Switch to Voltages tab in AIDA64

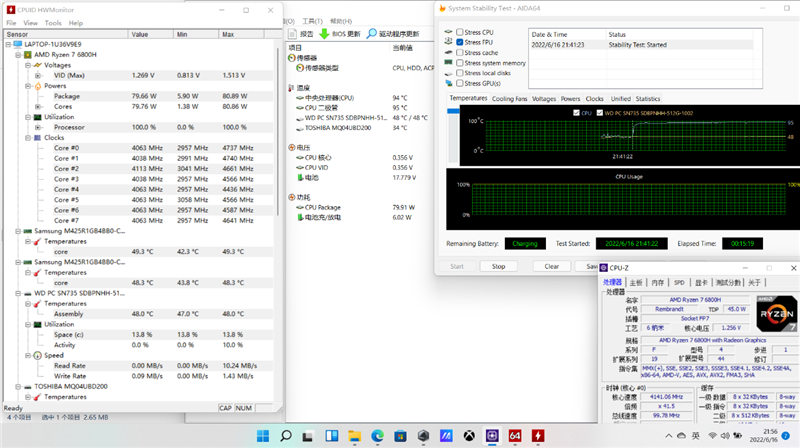point(544,99)
